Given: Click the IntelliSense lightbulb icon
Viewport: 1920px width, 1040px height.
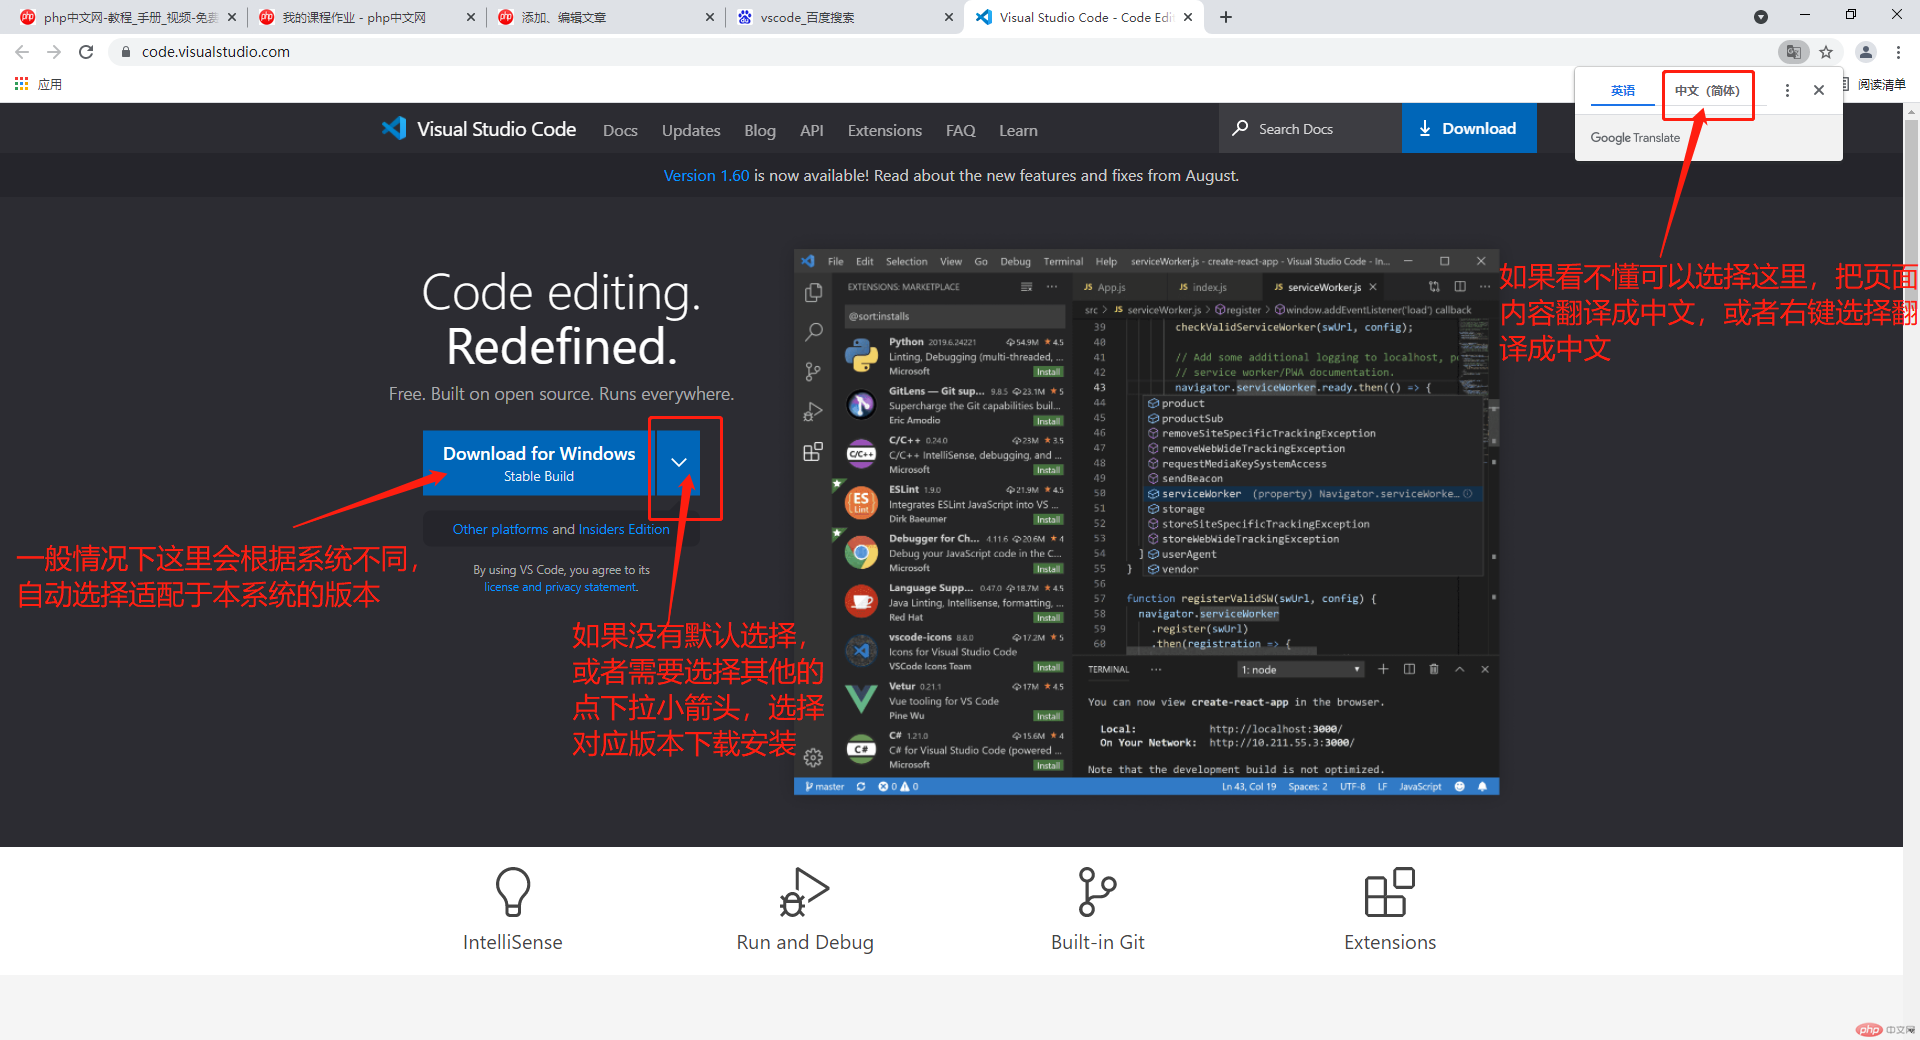Looking at the screenshot, I should click(513, 892).
